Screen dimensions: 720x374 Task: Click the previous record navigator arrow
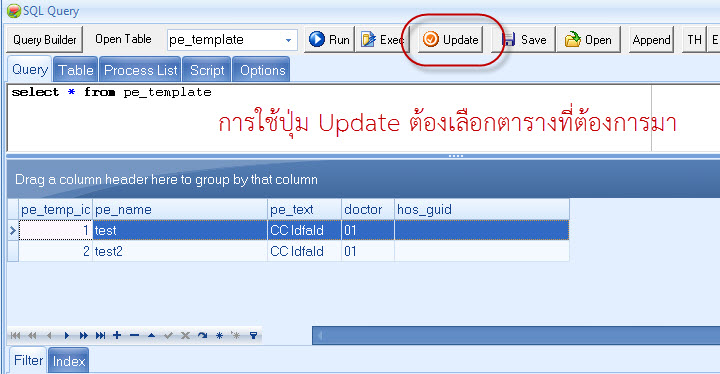(x=49, y=335)
